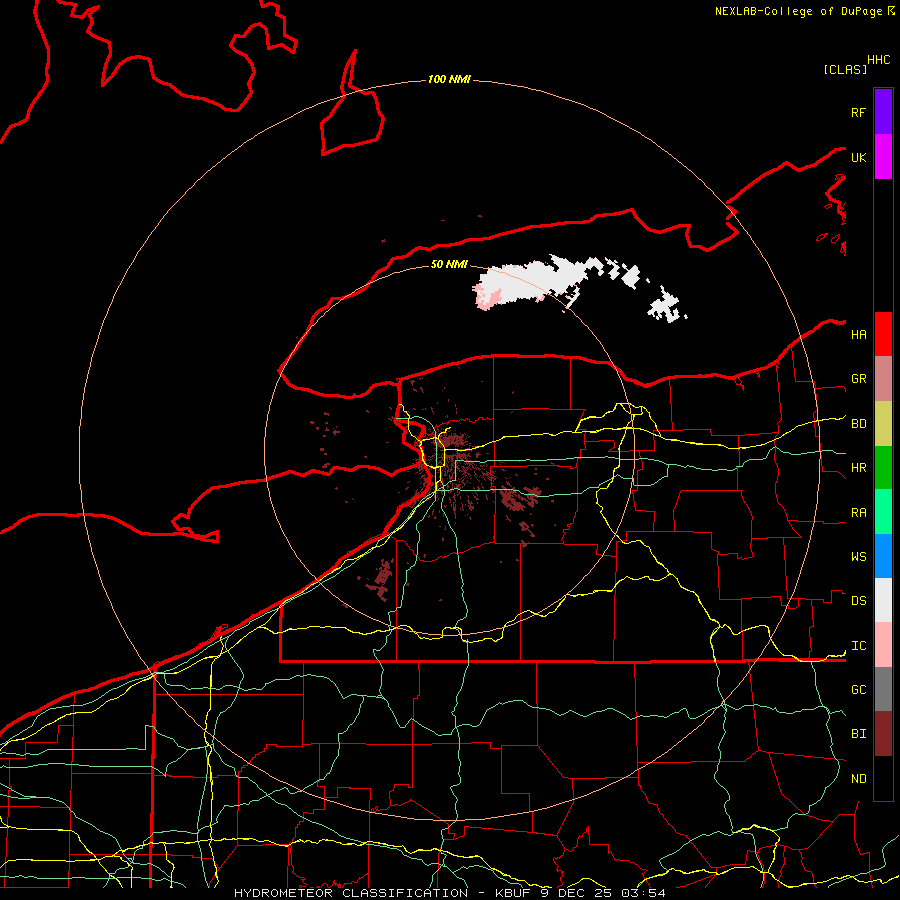Image resolution: width=900 pixels, height=900 pixels.
Task: Click the DS white legend swatch
Action: pos(883,600)
